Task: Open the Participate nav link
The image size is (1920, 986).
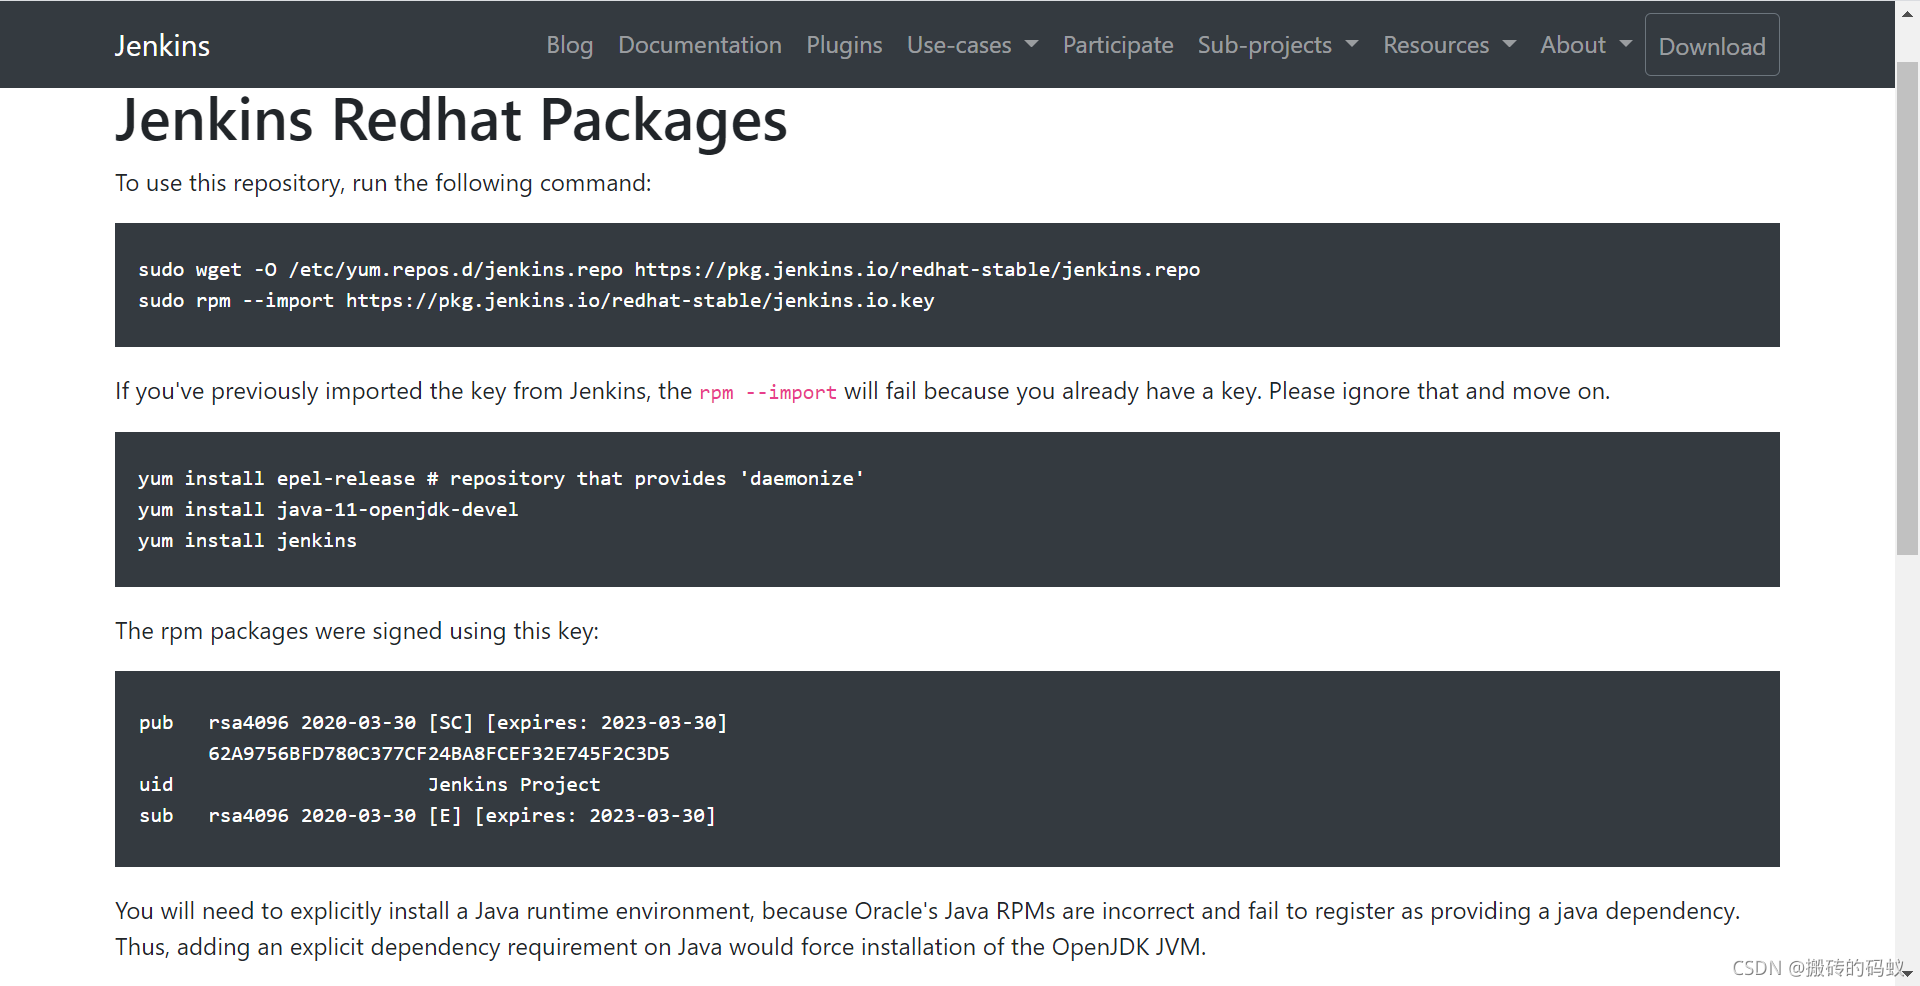Action: (1118, 45)
